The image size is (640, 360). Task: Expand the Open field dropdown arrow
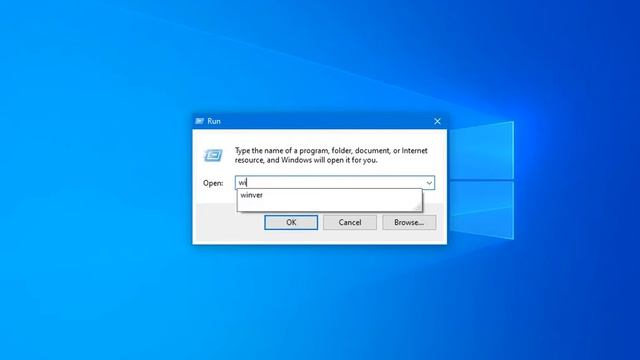[x=429, y=183]
